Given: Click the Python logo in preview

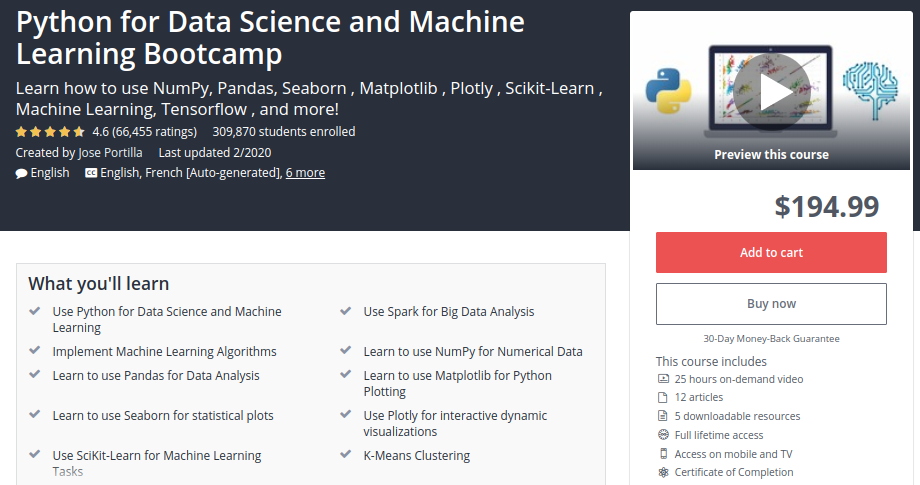Looking at the screenshot, I should pos(668,91).
